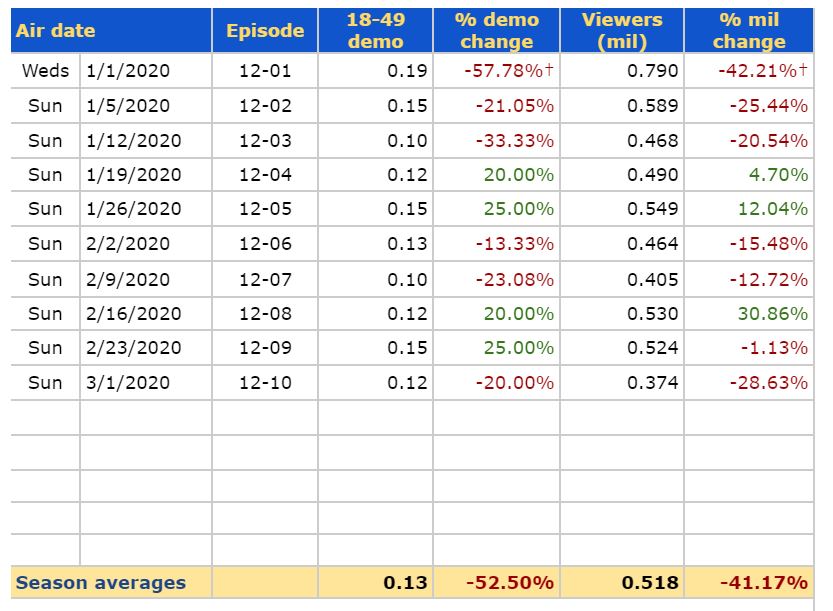Viewport: 833px width, 611px height.
Task: Select the 0.374 viewers cell
Action: pos(653,383)
